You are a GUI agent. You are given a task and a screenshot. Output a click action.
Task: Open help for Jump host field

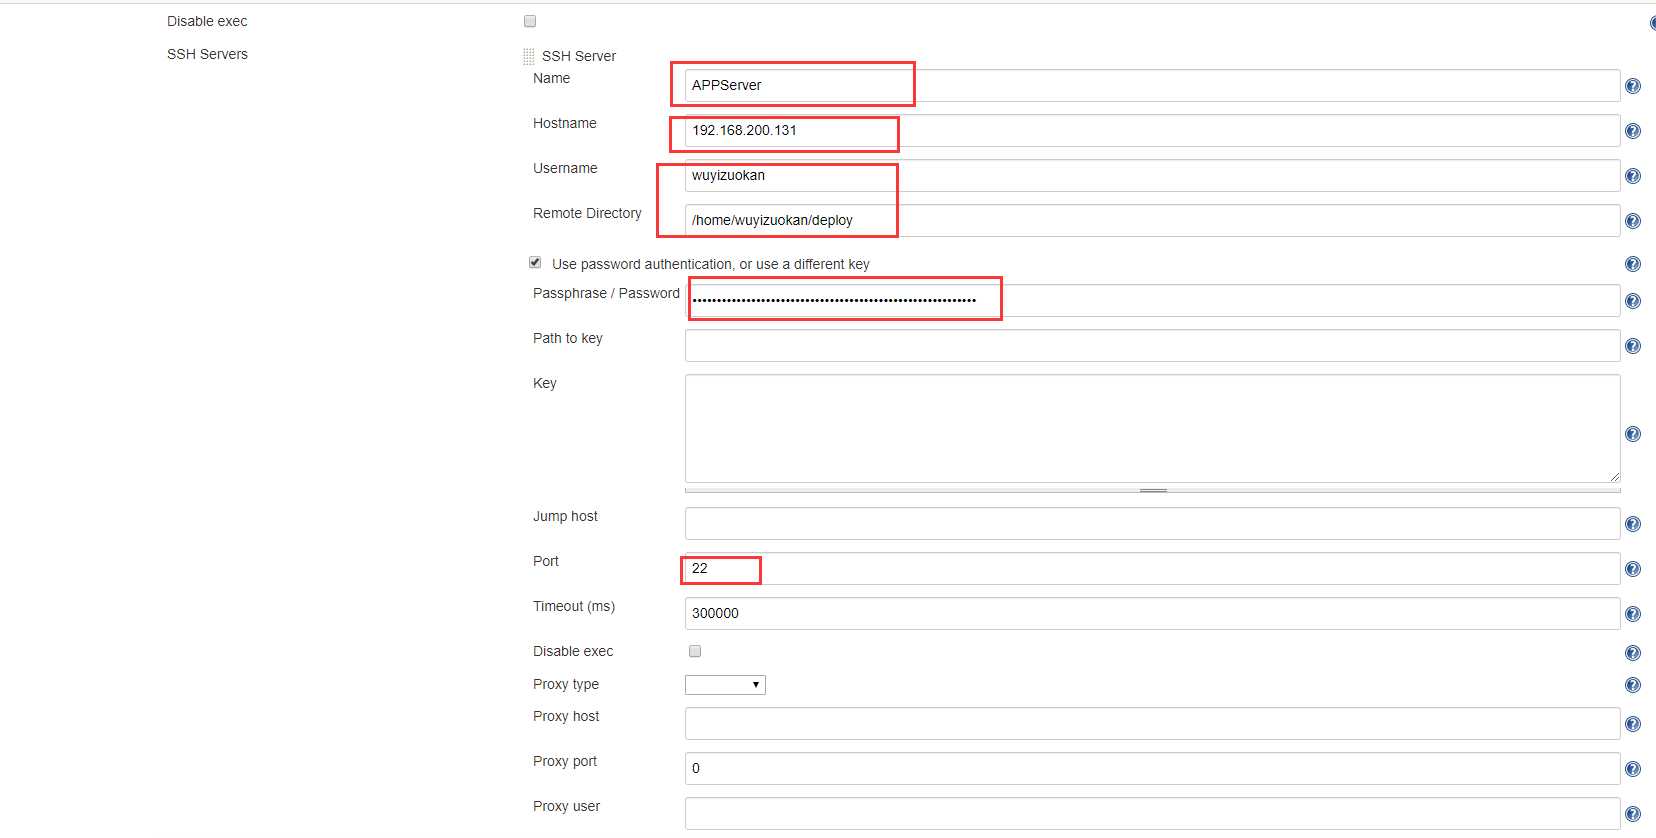pos(1633,524)
